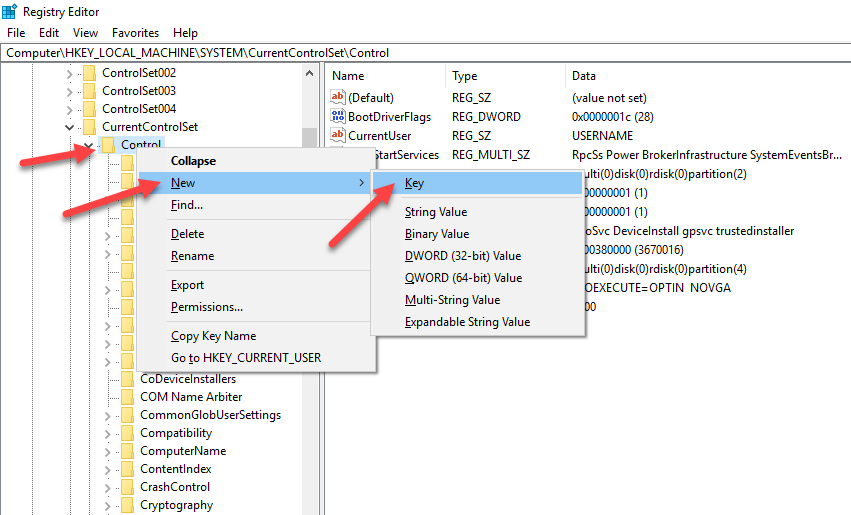Click the COM Name Arbiter folder icon
The height and width of the screenshot is (515, 851).
click(x=127, y=397)
